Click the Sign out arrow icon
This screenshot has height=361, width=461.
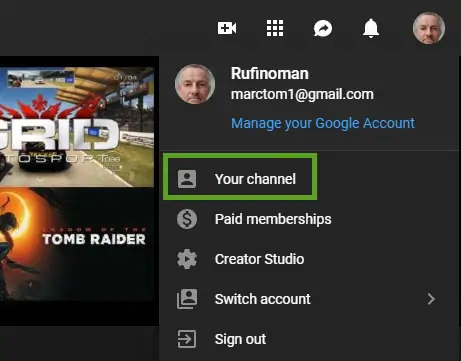coord(187,339)
